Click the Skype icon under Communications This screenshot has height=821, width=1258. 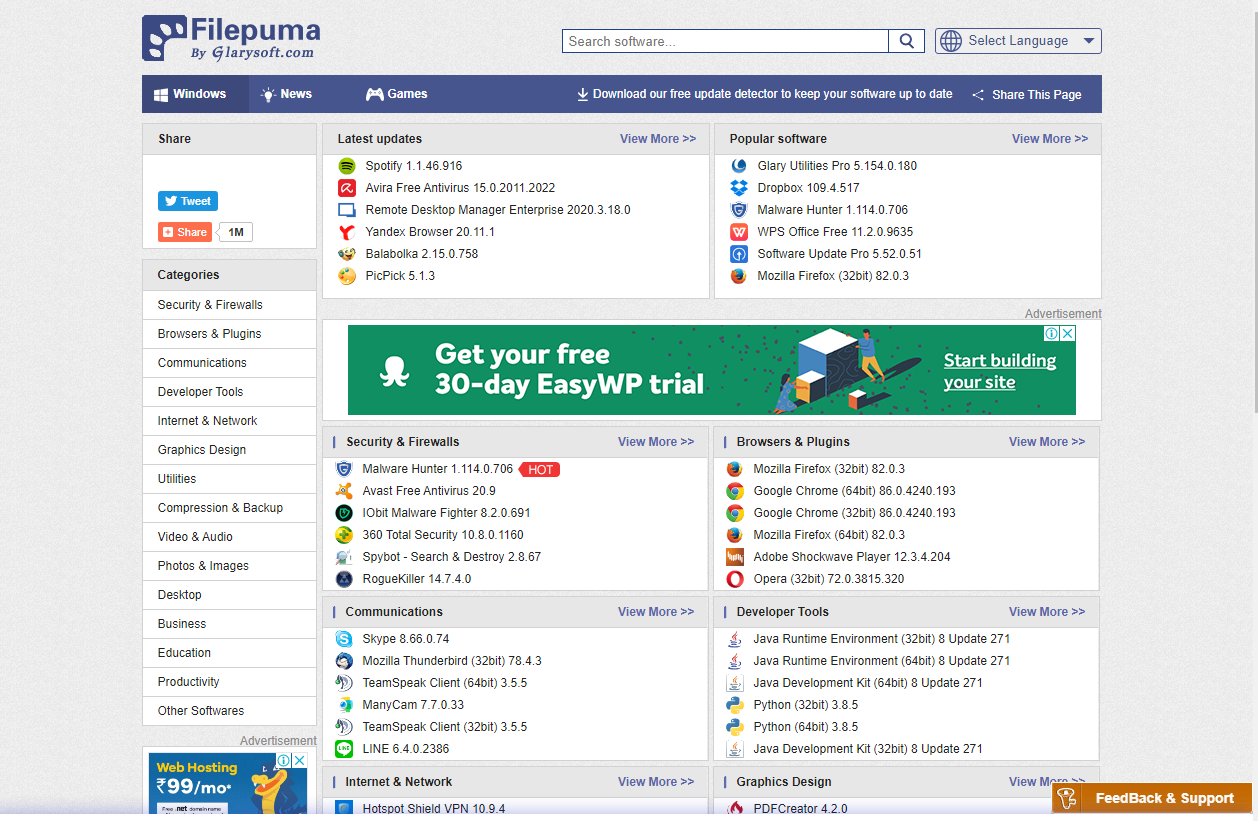[x=344, y=639]
